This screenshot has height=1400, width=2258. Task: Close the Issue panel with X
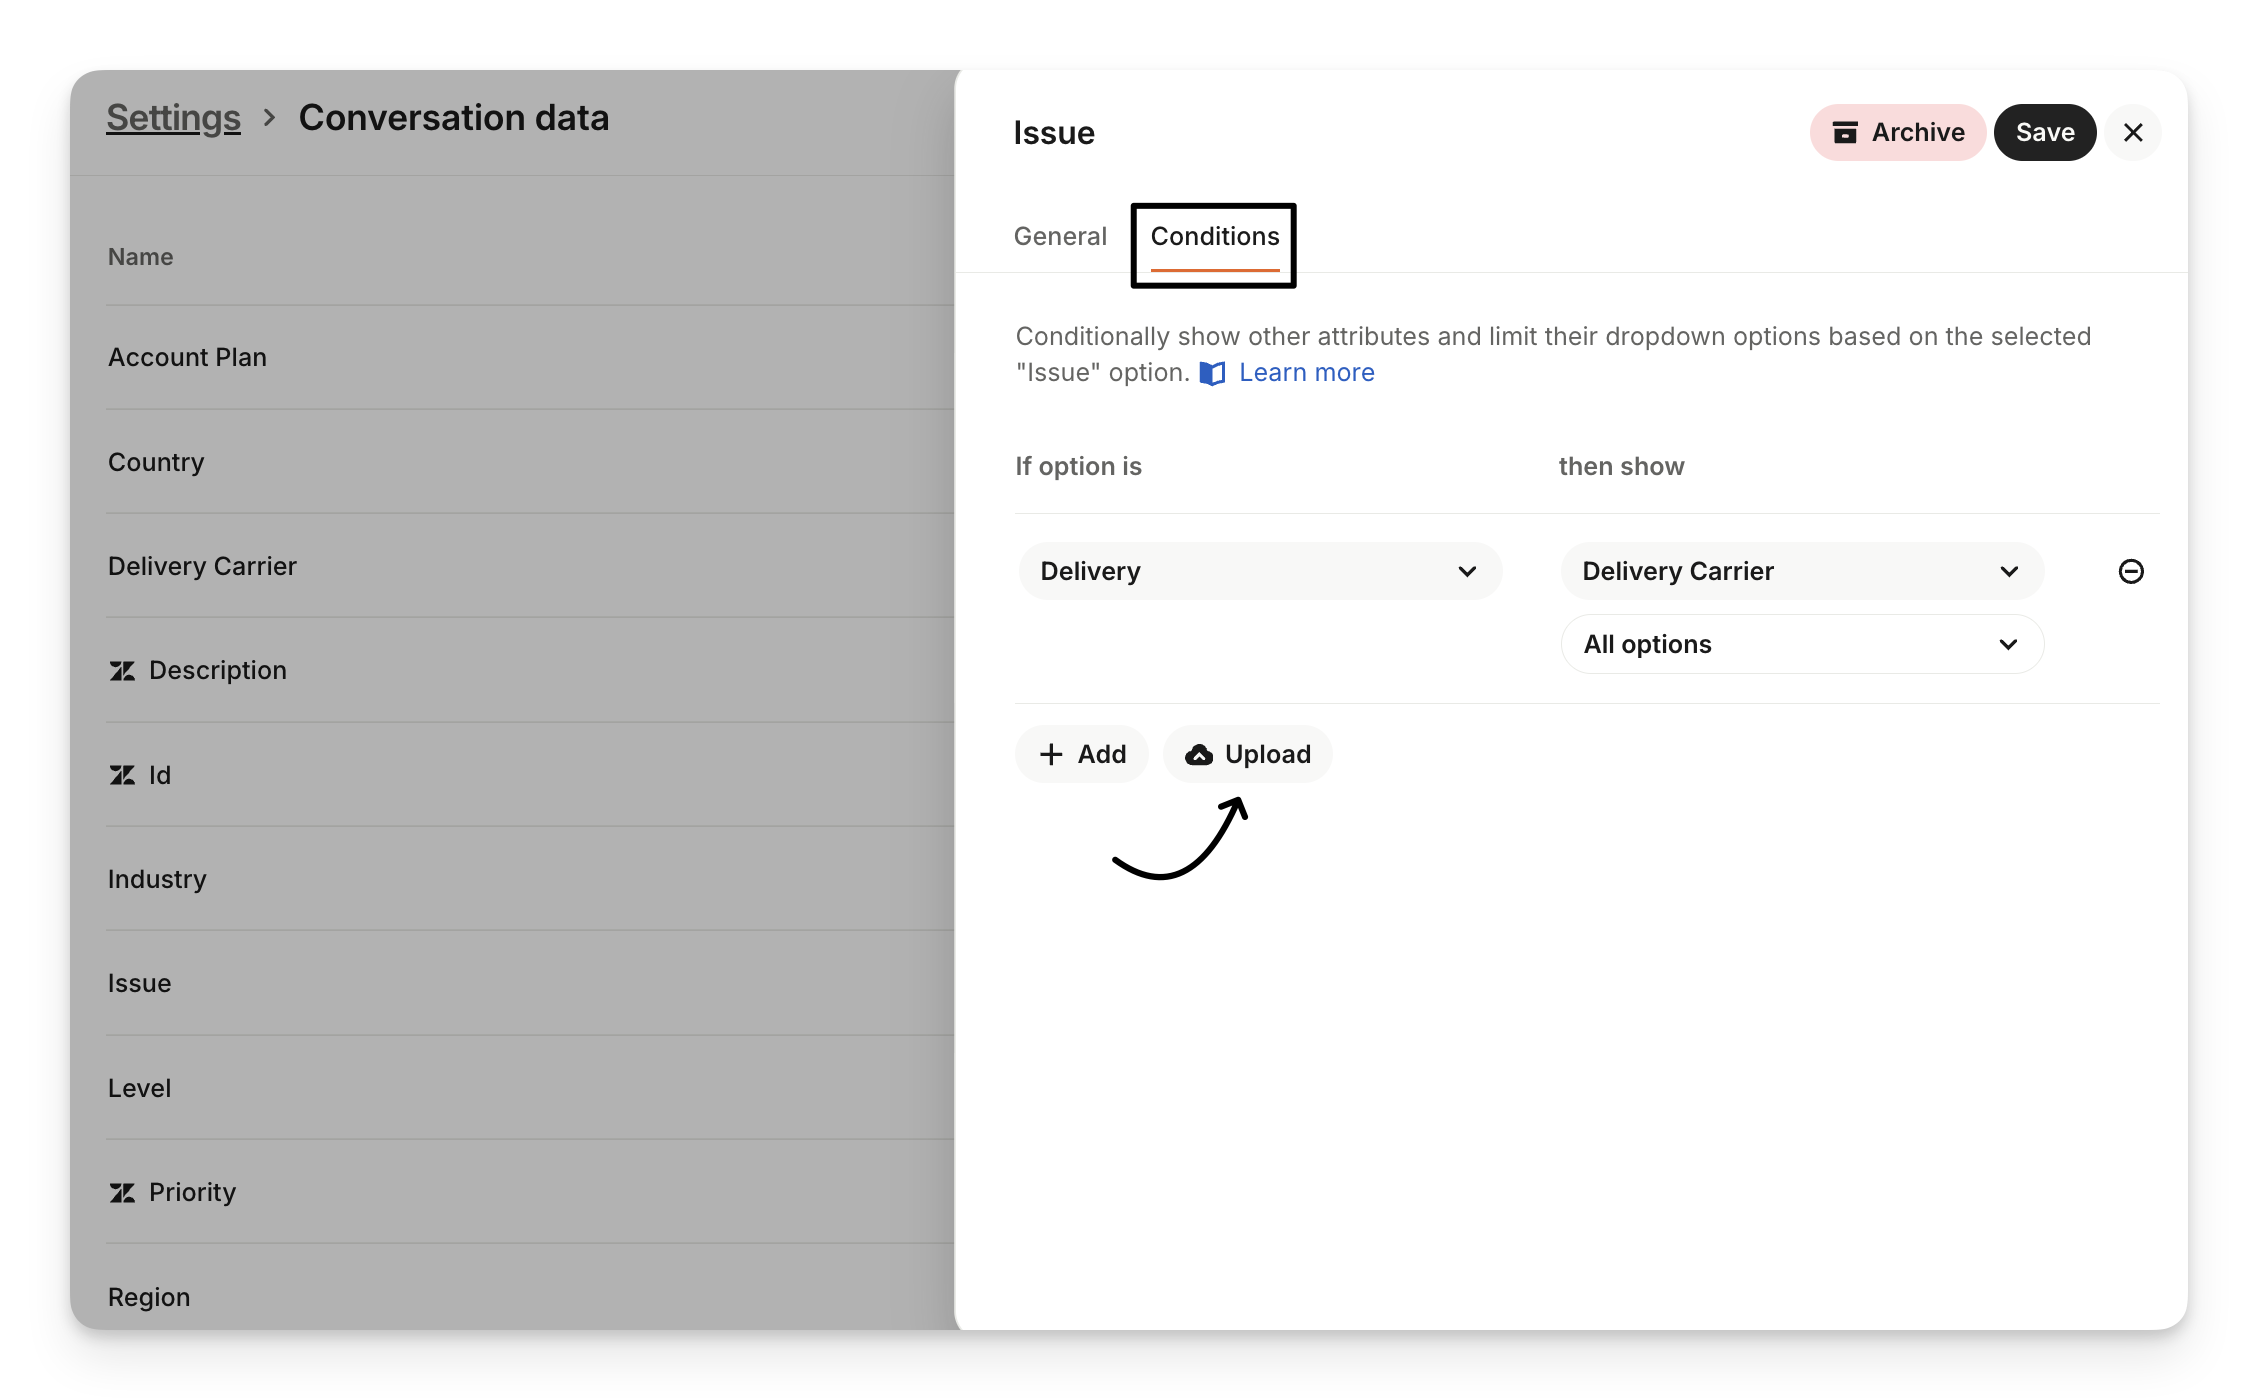[x=2133, y=133]
